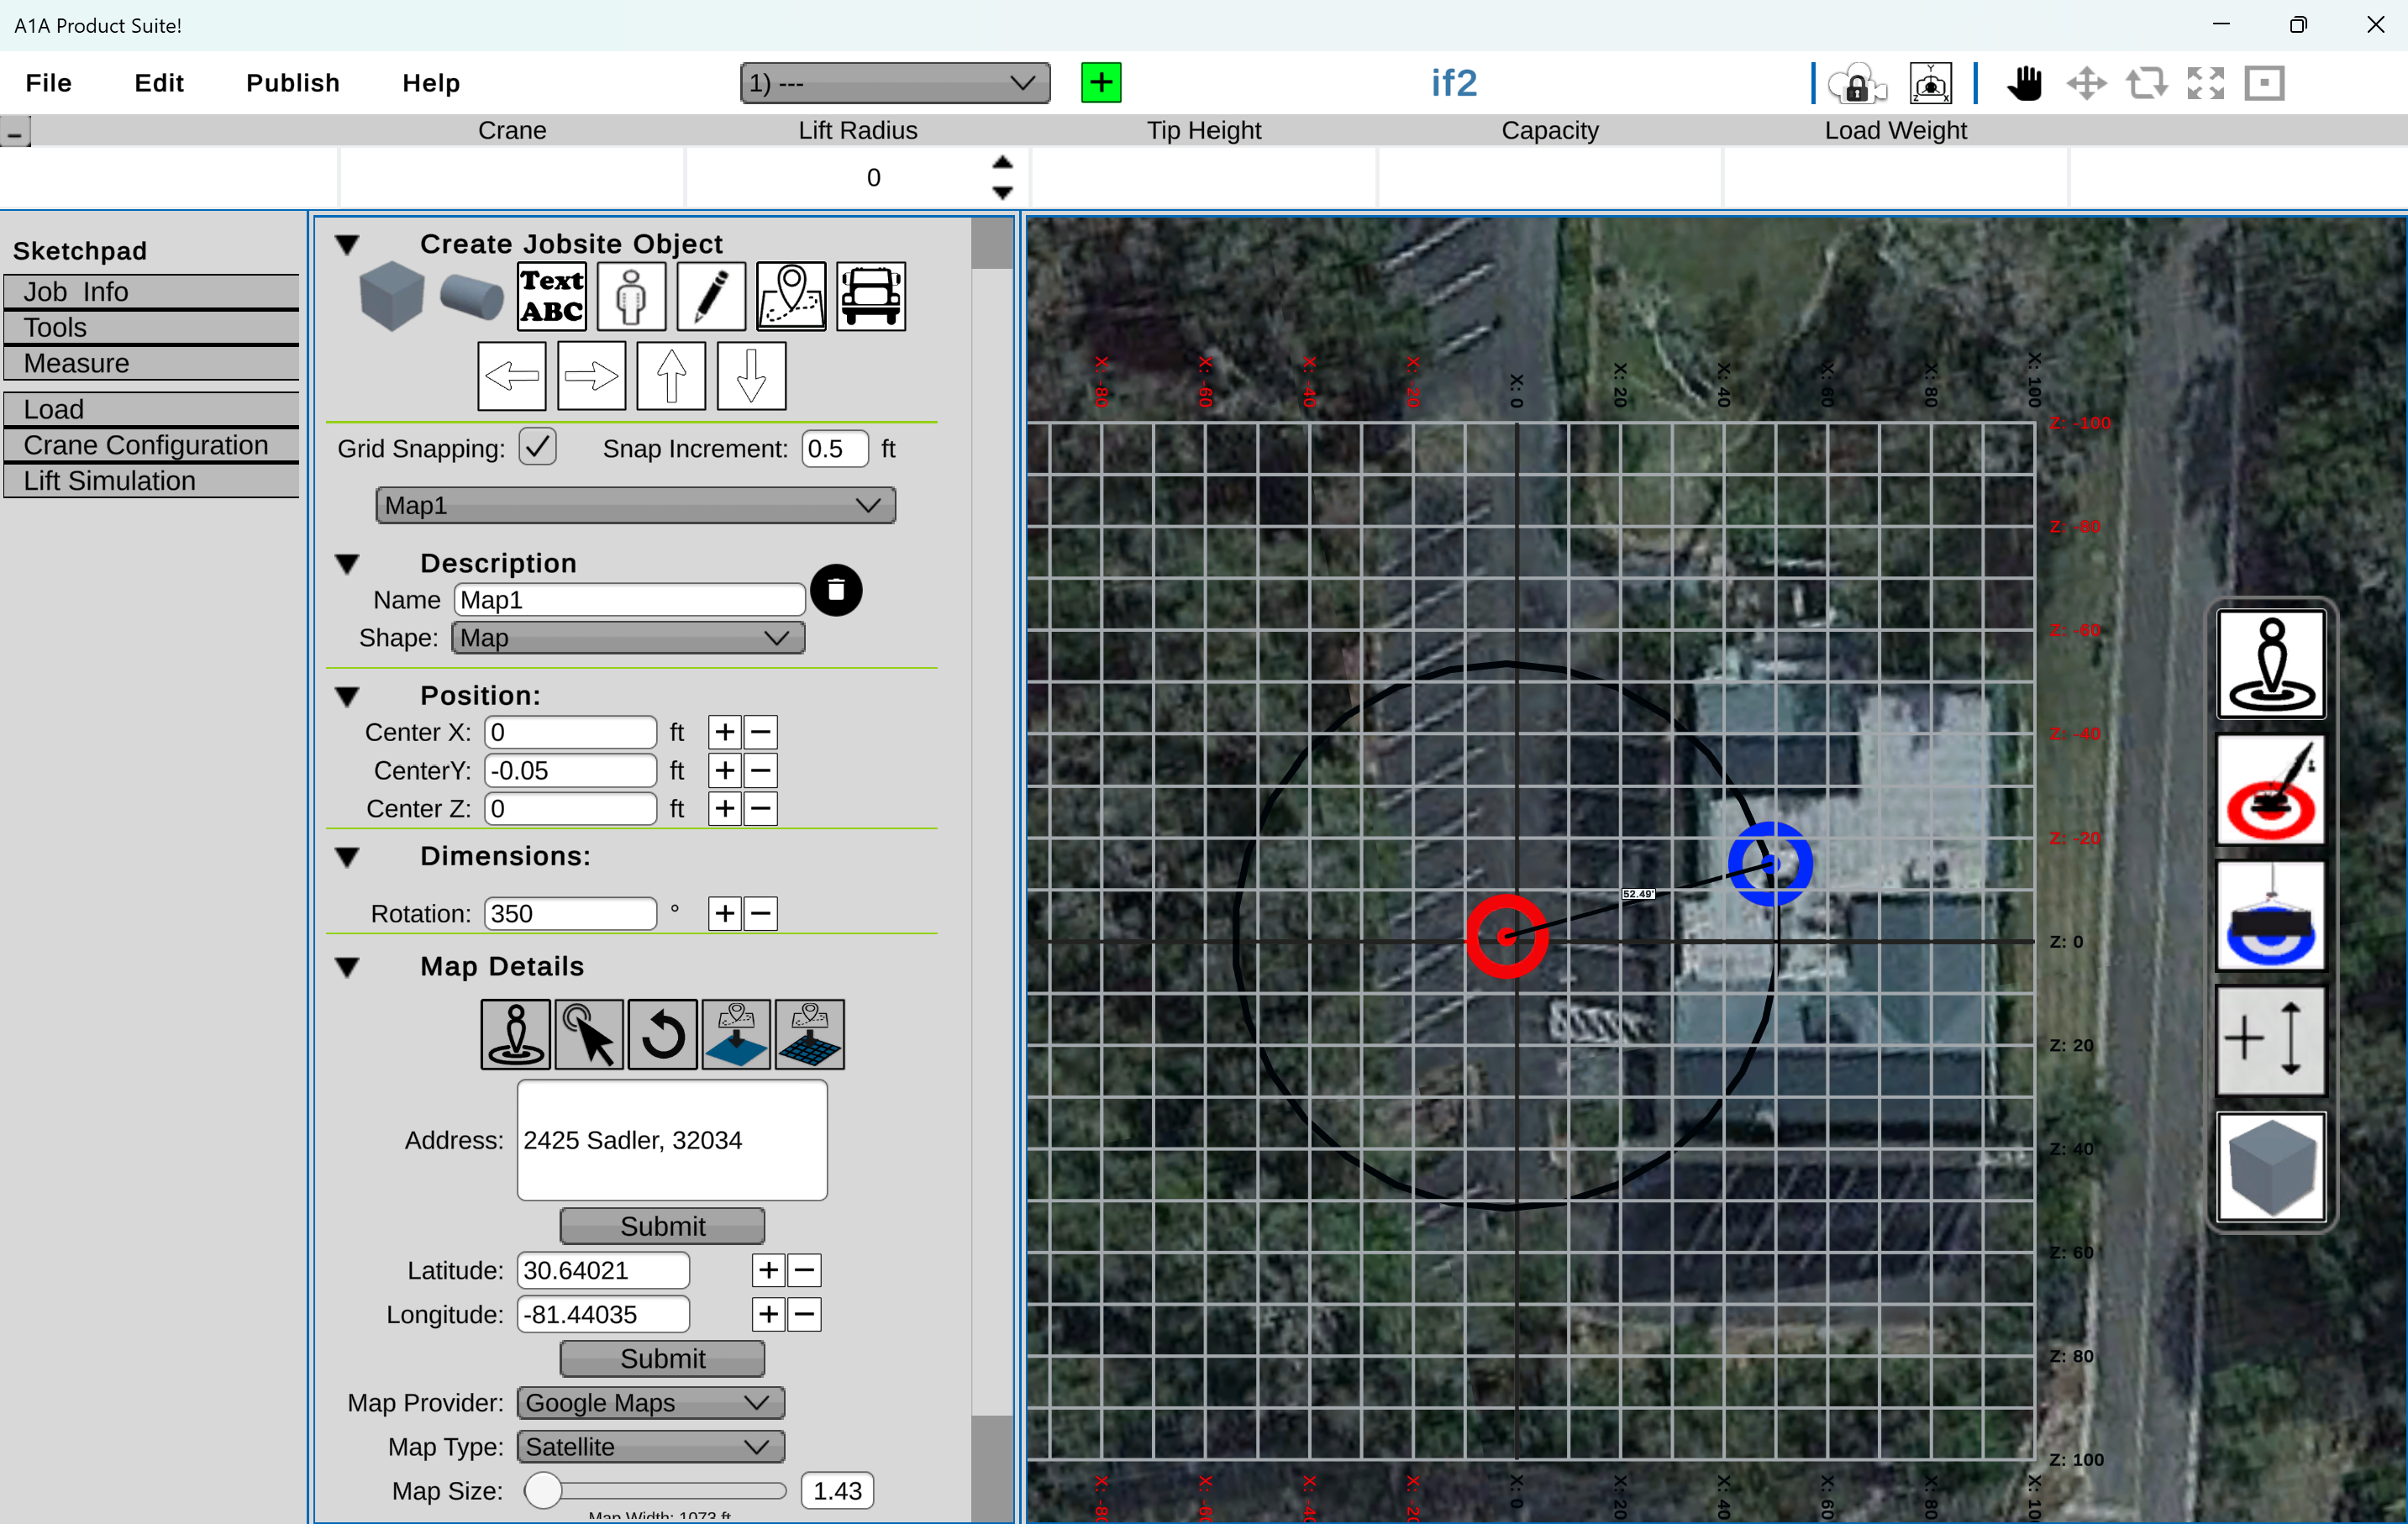Collapse the Create Jobsite Object section

click(x=347, y=244)
